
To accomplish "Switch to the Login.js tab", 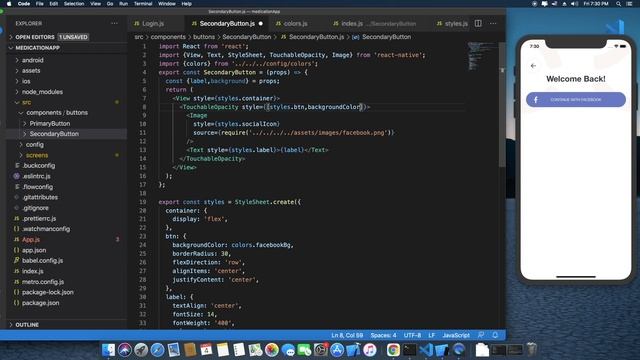I will pyautogui.click(x=153, y=24).
